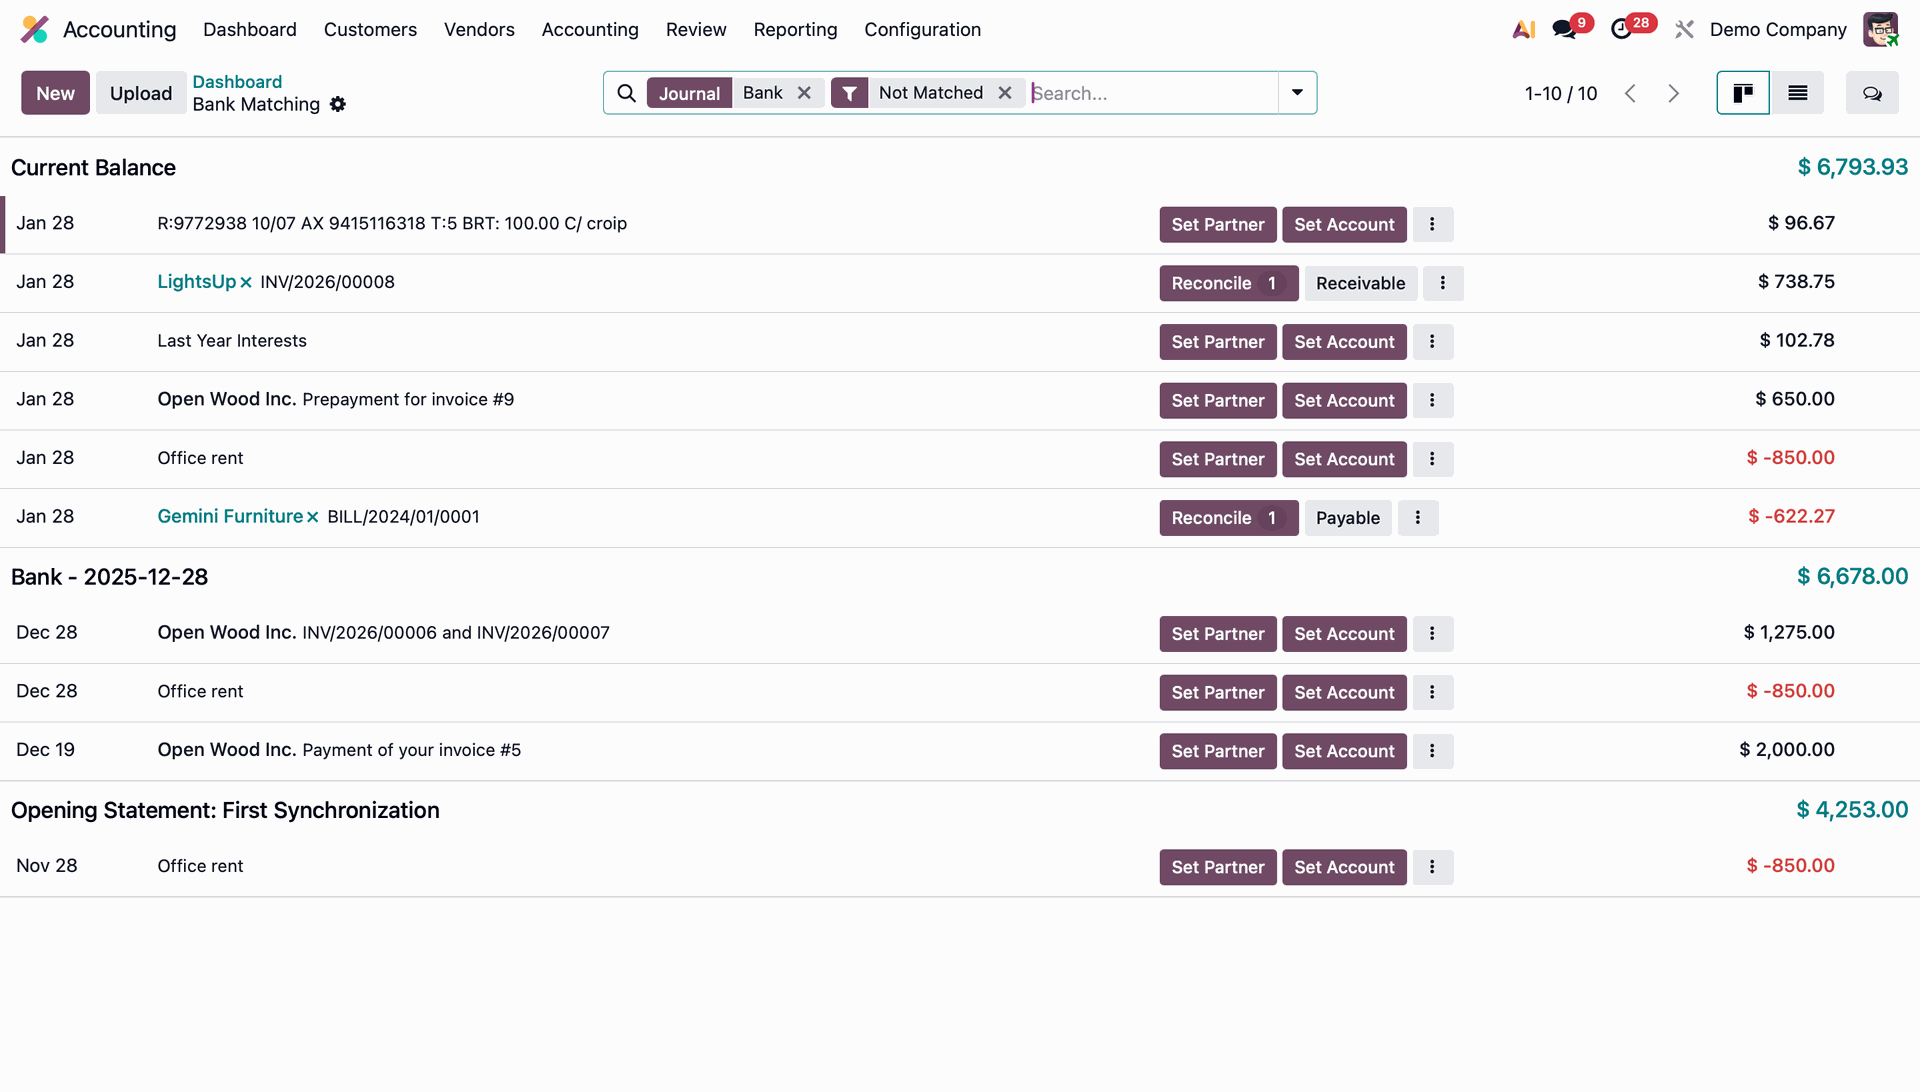Screen dimensions: 1920x1092
Task: Open more options for Last Year Interests
Action: [1432, 342]
